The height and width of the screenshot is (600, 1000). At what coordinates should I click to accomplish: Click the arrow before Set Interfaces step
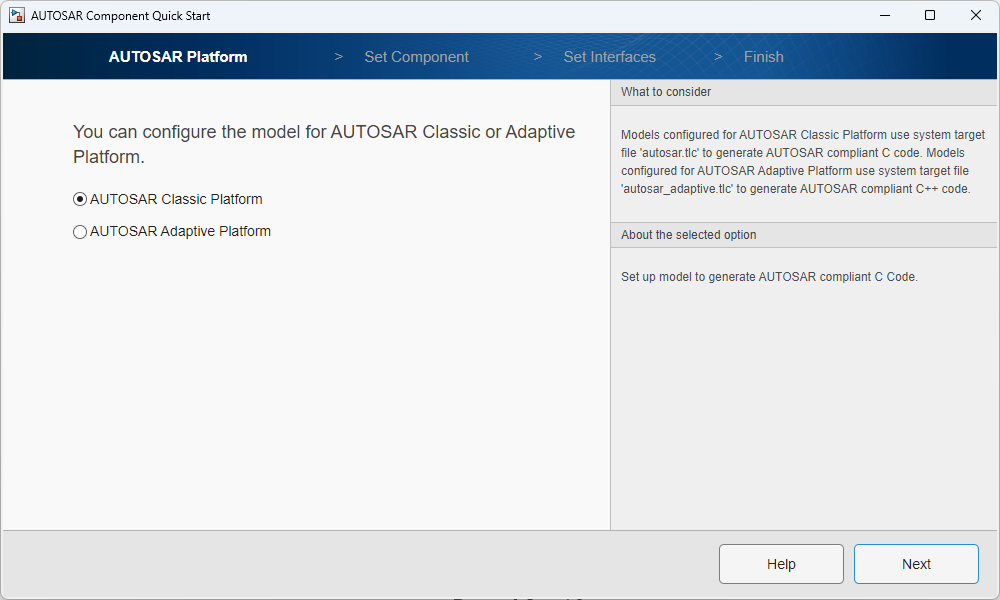point(538,57)
